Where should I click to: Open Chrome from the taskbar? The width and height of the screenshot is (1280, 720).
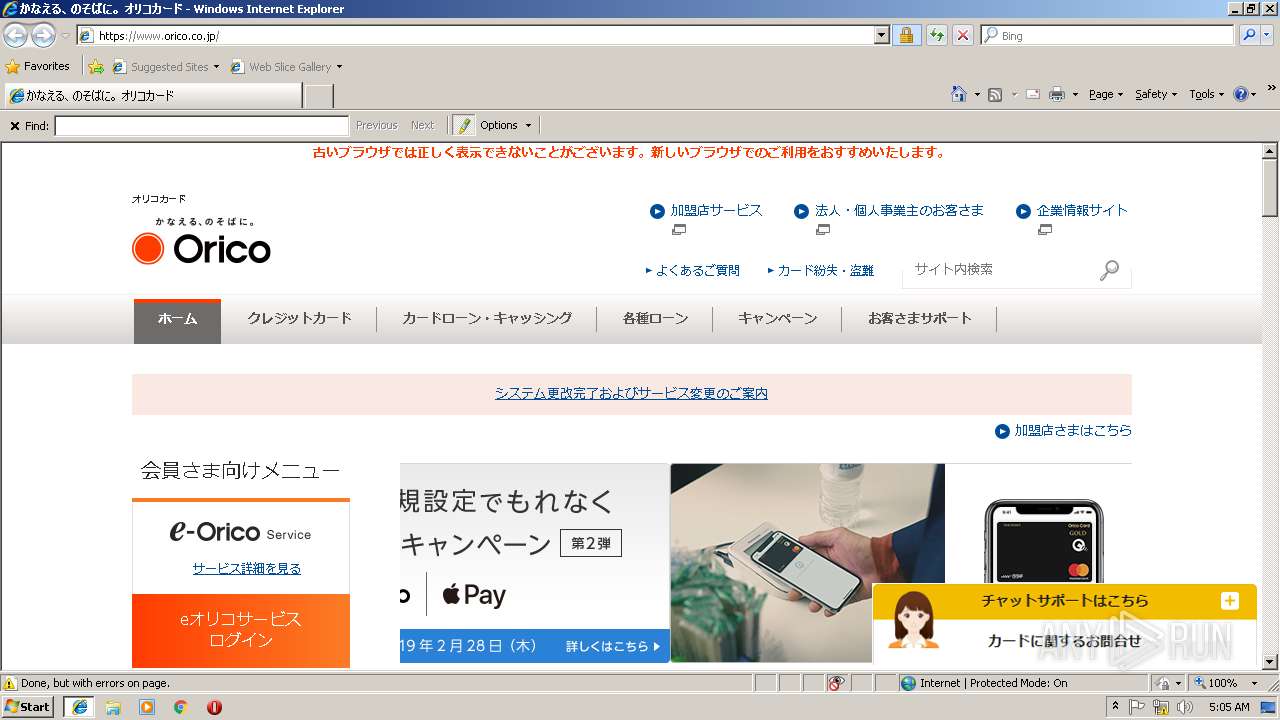click(x=181, y=707)
